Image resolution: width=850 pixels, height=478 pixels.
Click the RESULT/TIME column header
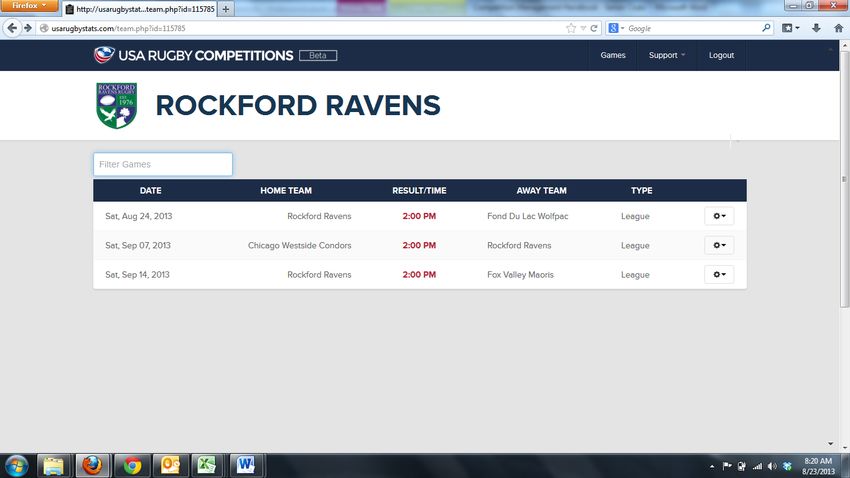(x=419, y=191)
